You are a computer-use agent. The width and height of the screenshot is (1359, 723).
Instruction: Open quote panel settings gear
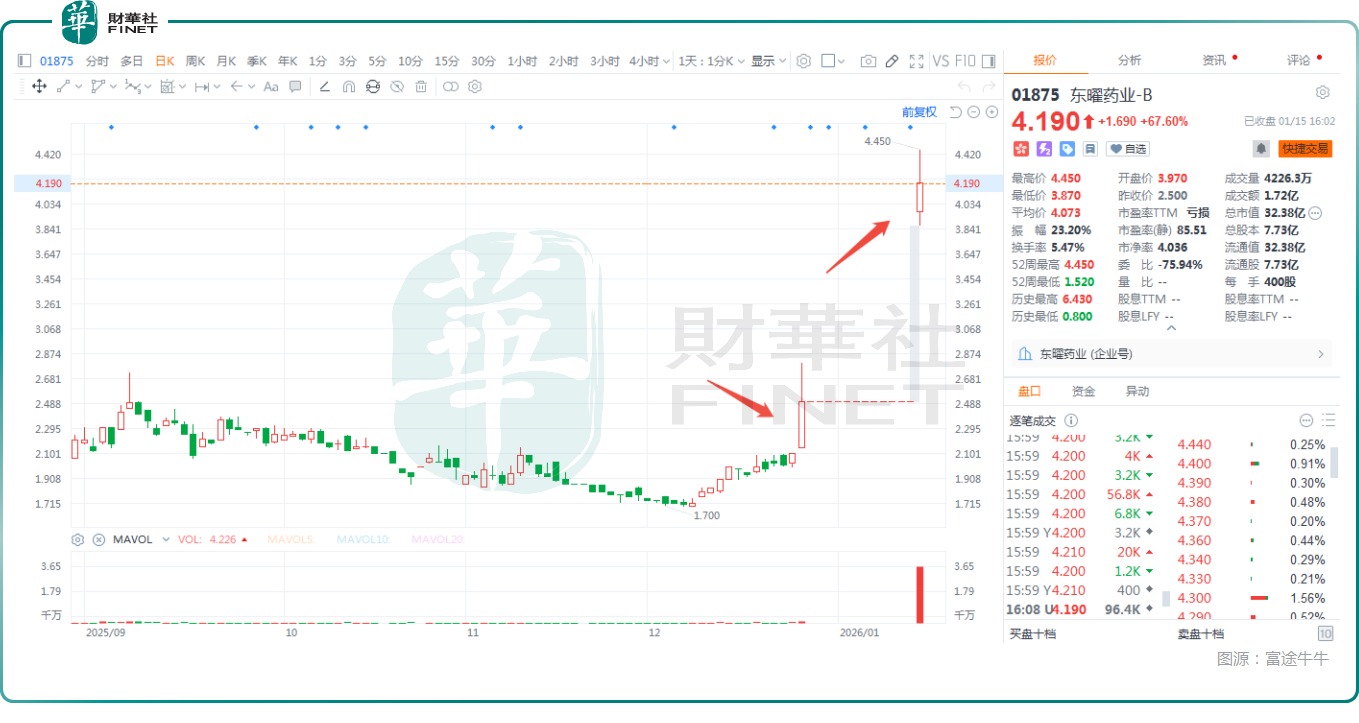point(1323,93)
